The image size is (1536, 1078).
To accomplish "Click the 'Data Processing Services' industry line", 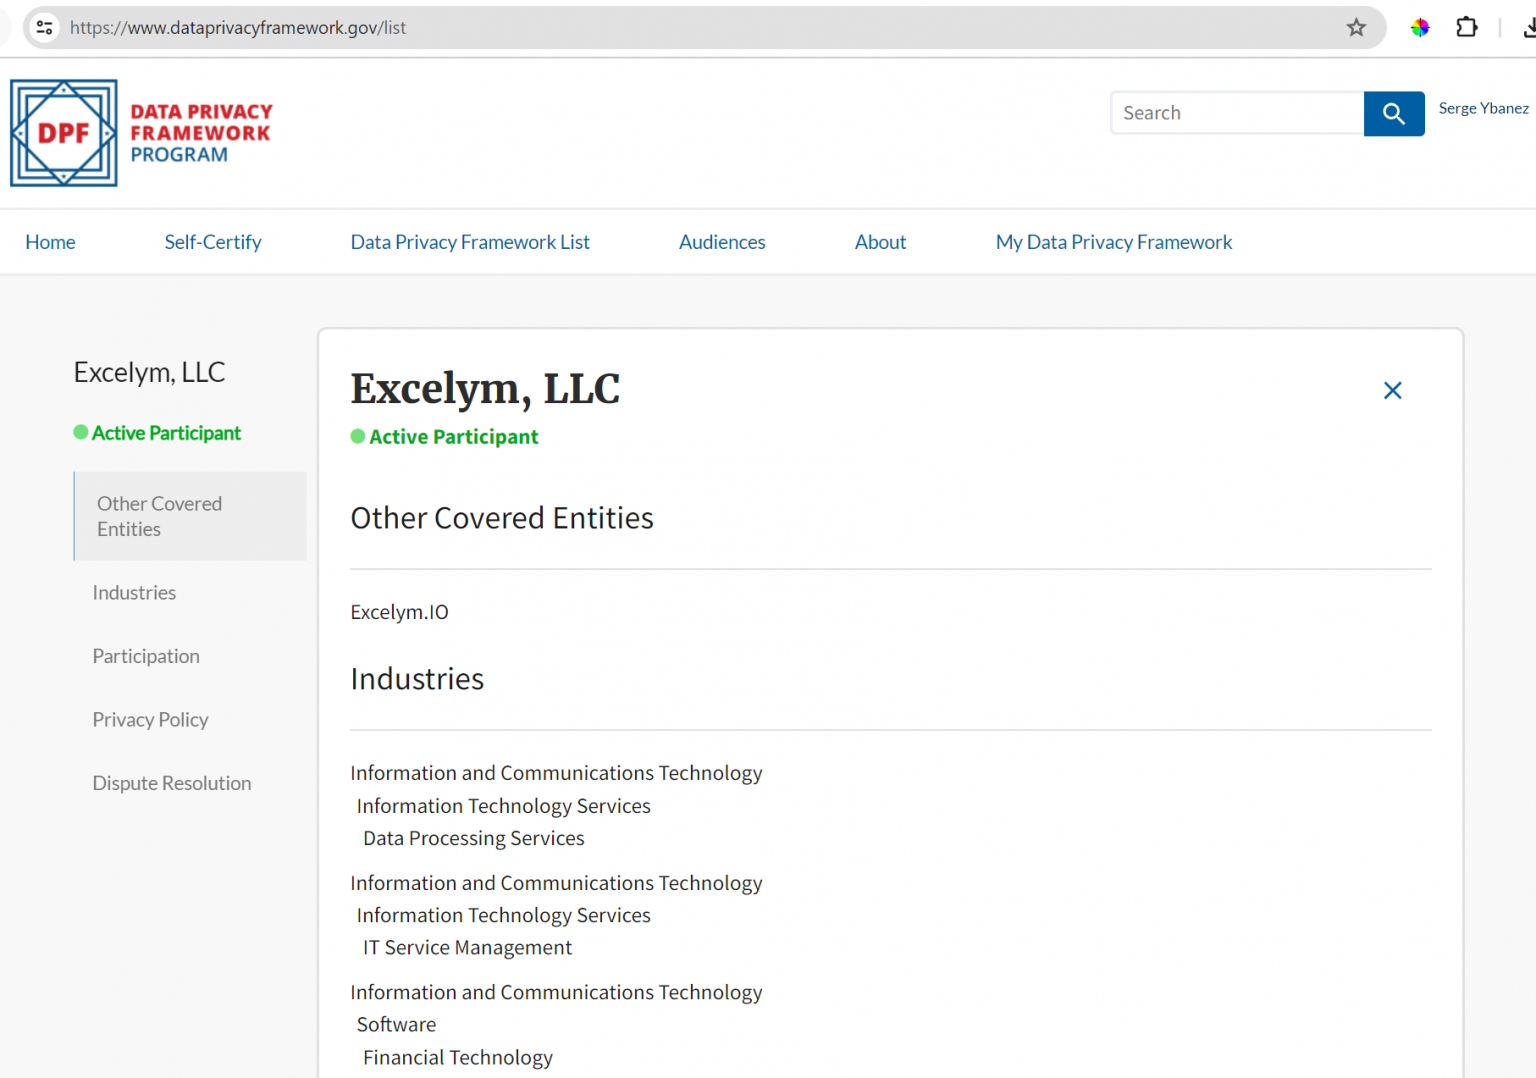I will [x=474, y=838].
